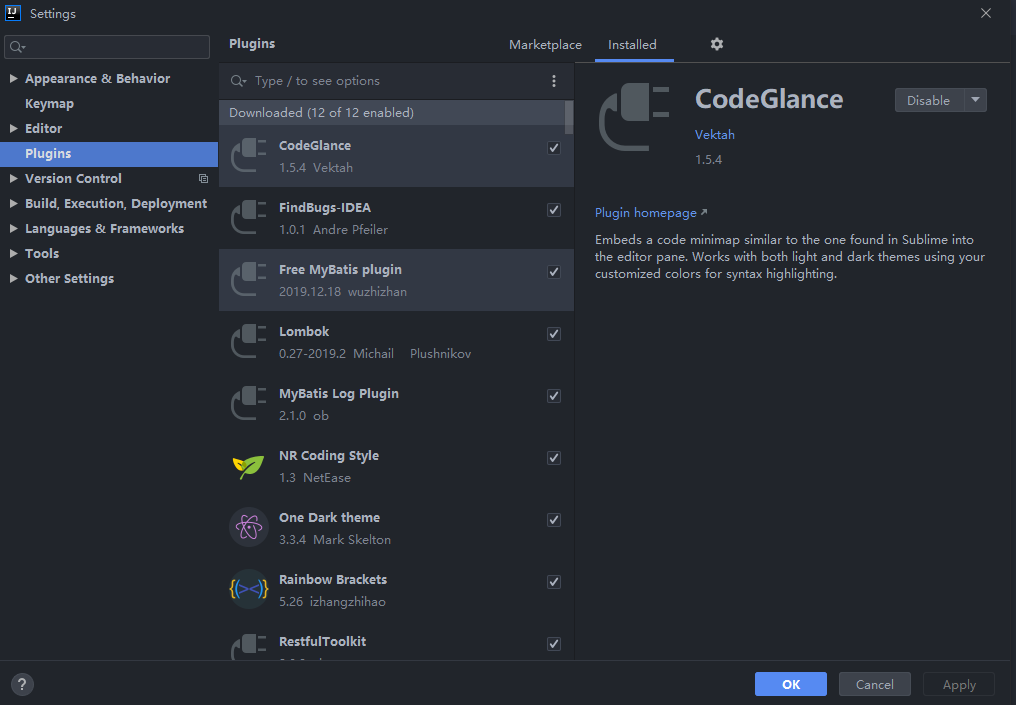Click the project-level copy icon beside Version Control

coord(203,178)
